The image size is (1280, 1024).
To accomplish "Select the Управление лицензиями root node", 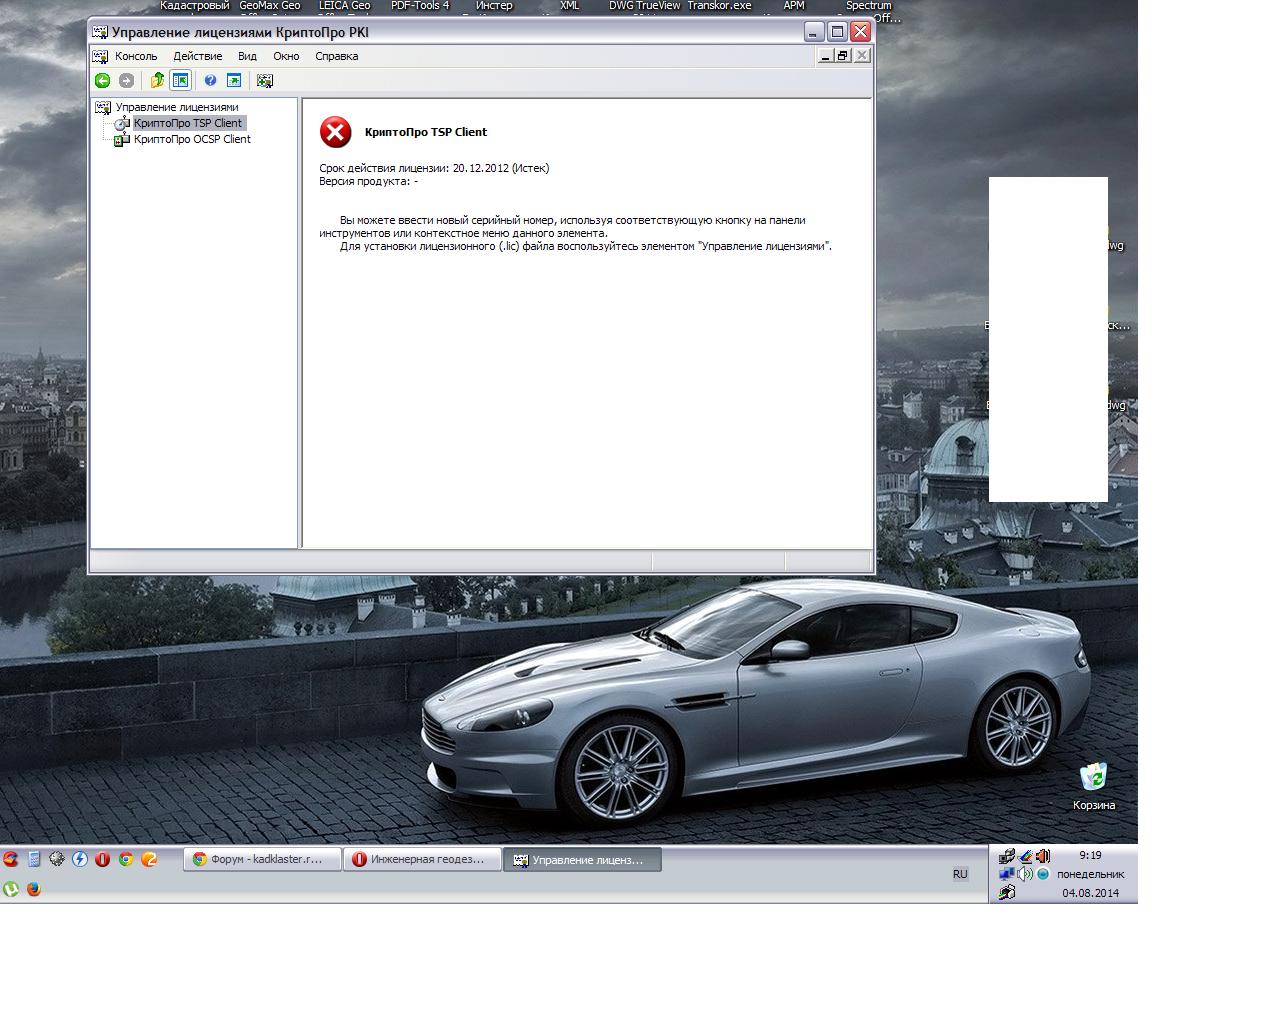I will tap(176, 107).
